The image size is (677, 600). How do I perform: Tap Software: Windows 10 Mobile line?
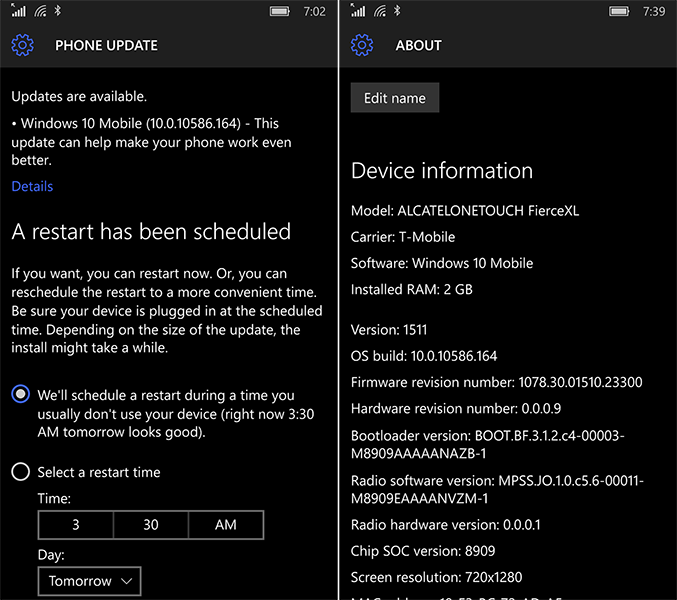442,263
